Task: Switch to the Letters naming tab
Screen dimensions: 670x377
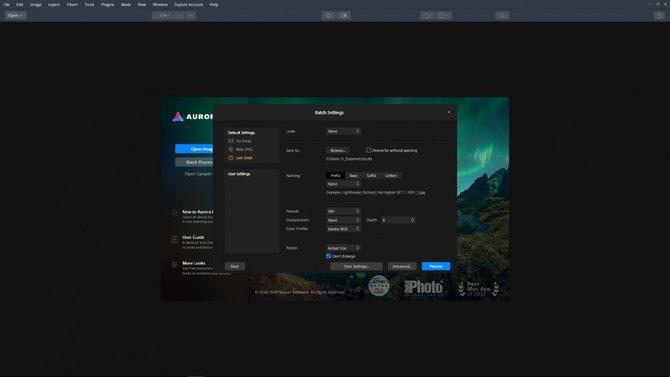Action: point(391,175)
